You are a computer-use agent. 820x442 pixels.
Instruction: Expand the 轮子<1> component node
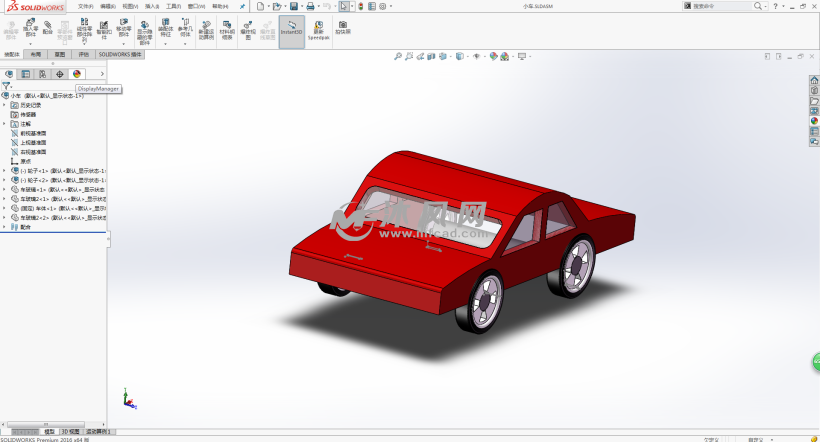click(x=4, y=171)
